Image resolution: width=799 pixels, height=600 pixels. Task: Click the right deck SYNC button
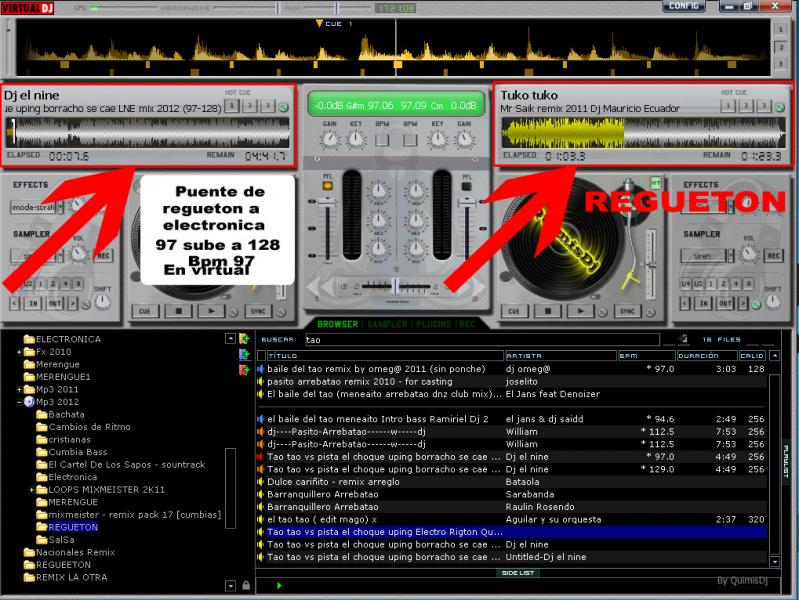point(627,311)
